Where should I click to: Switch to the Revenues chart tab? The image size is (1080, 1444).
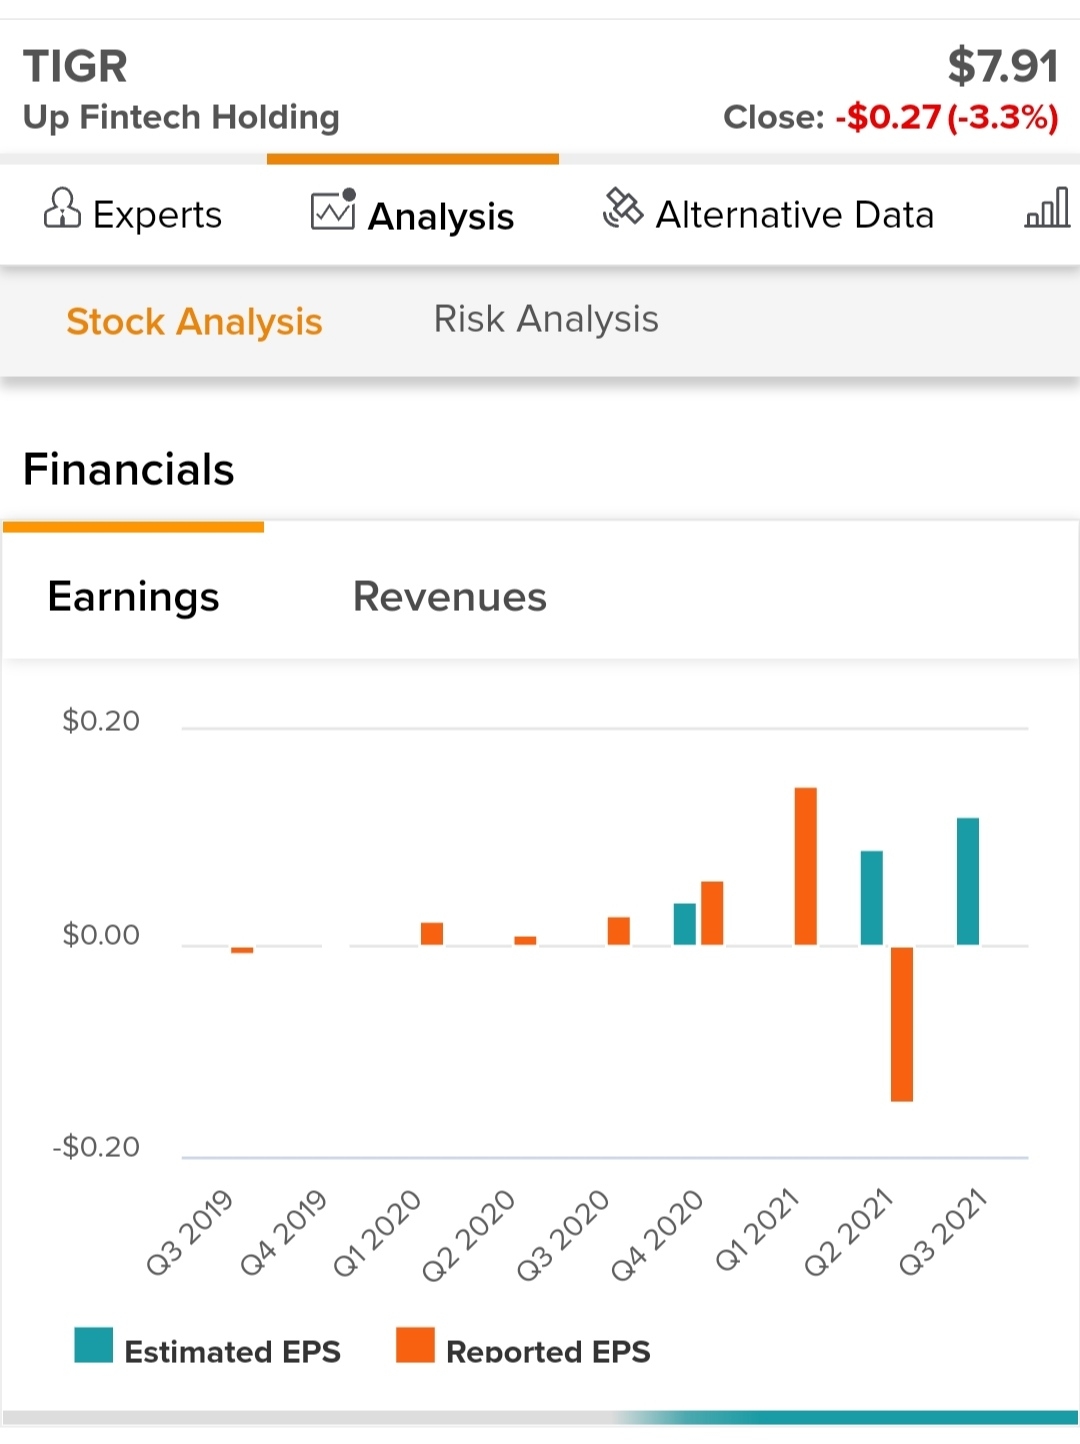pyautogui.click(x=450, y=597)
